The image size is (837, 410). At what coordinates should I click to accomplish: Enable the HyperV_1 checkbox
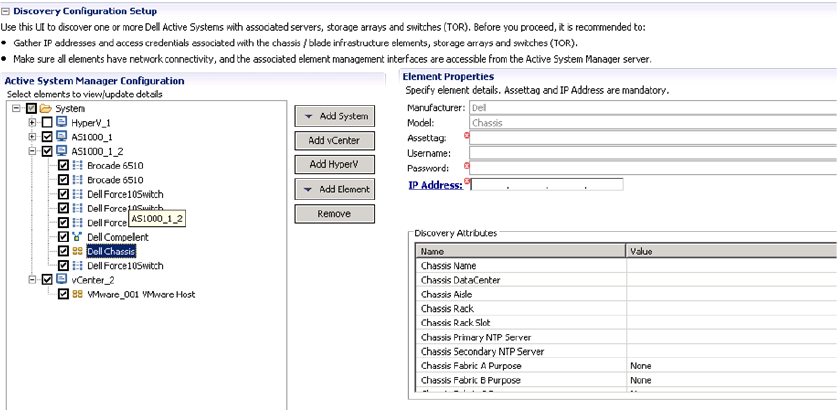[x=47, y=122]
